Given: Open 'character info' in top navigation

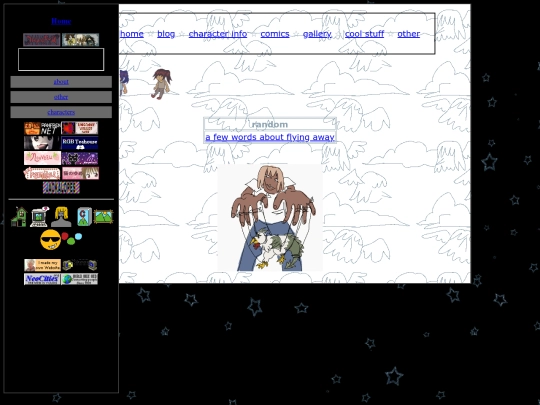Looking at the screenshot, I should click(218, 34).
